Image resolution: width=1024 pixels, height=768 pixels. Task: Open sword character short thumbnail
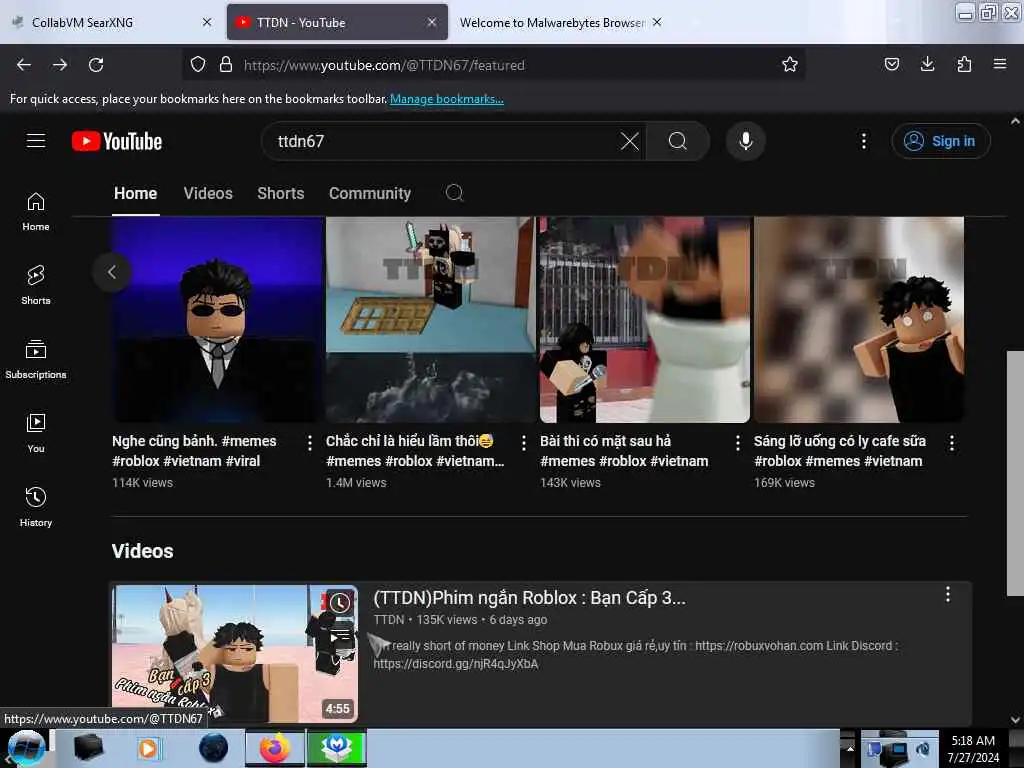tap(430, 319)
